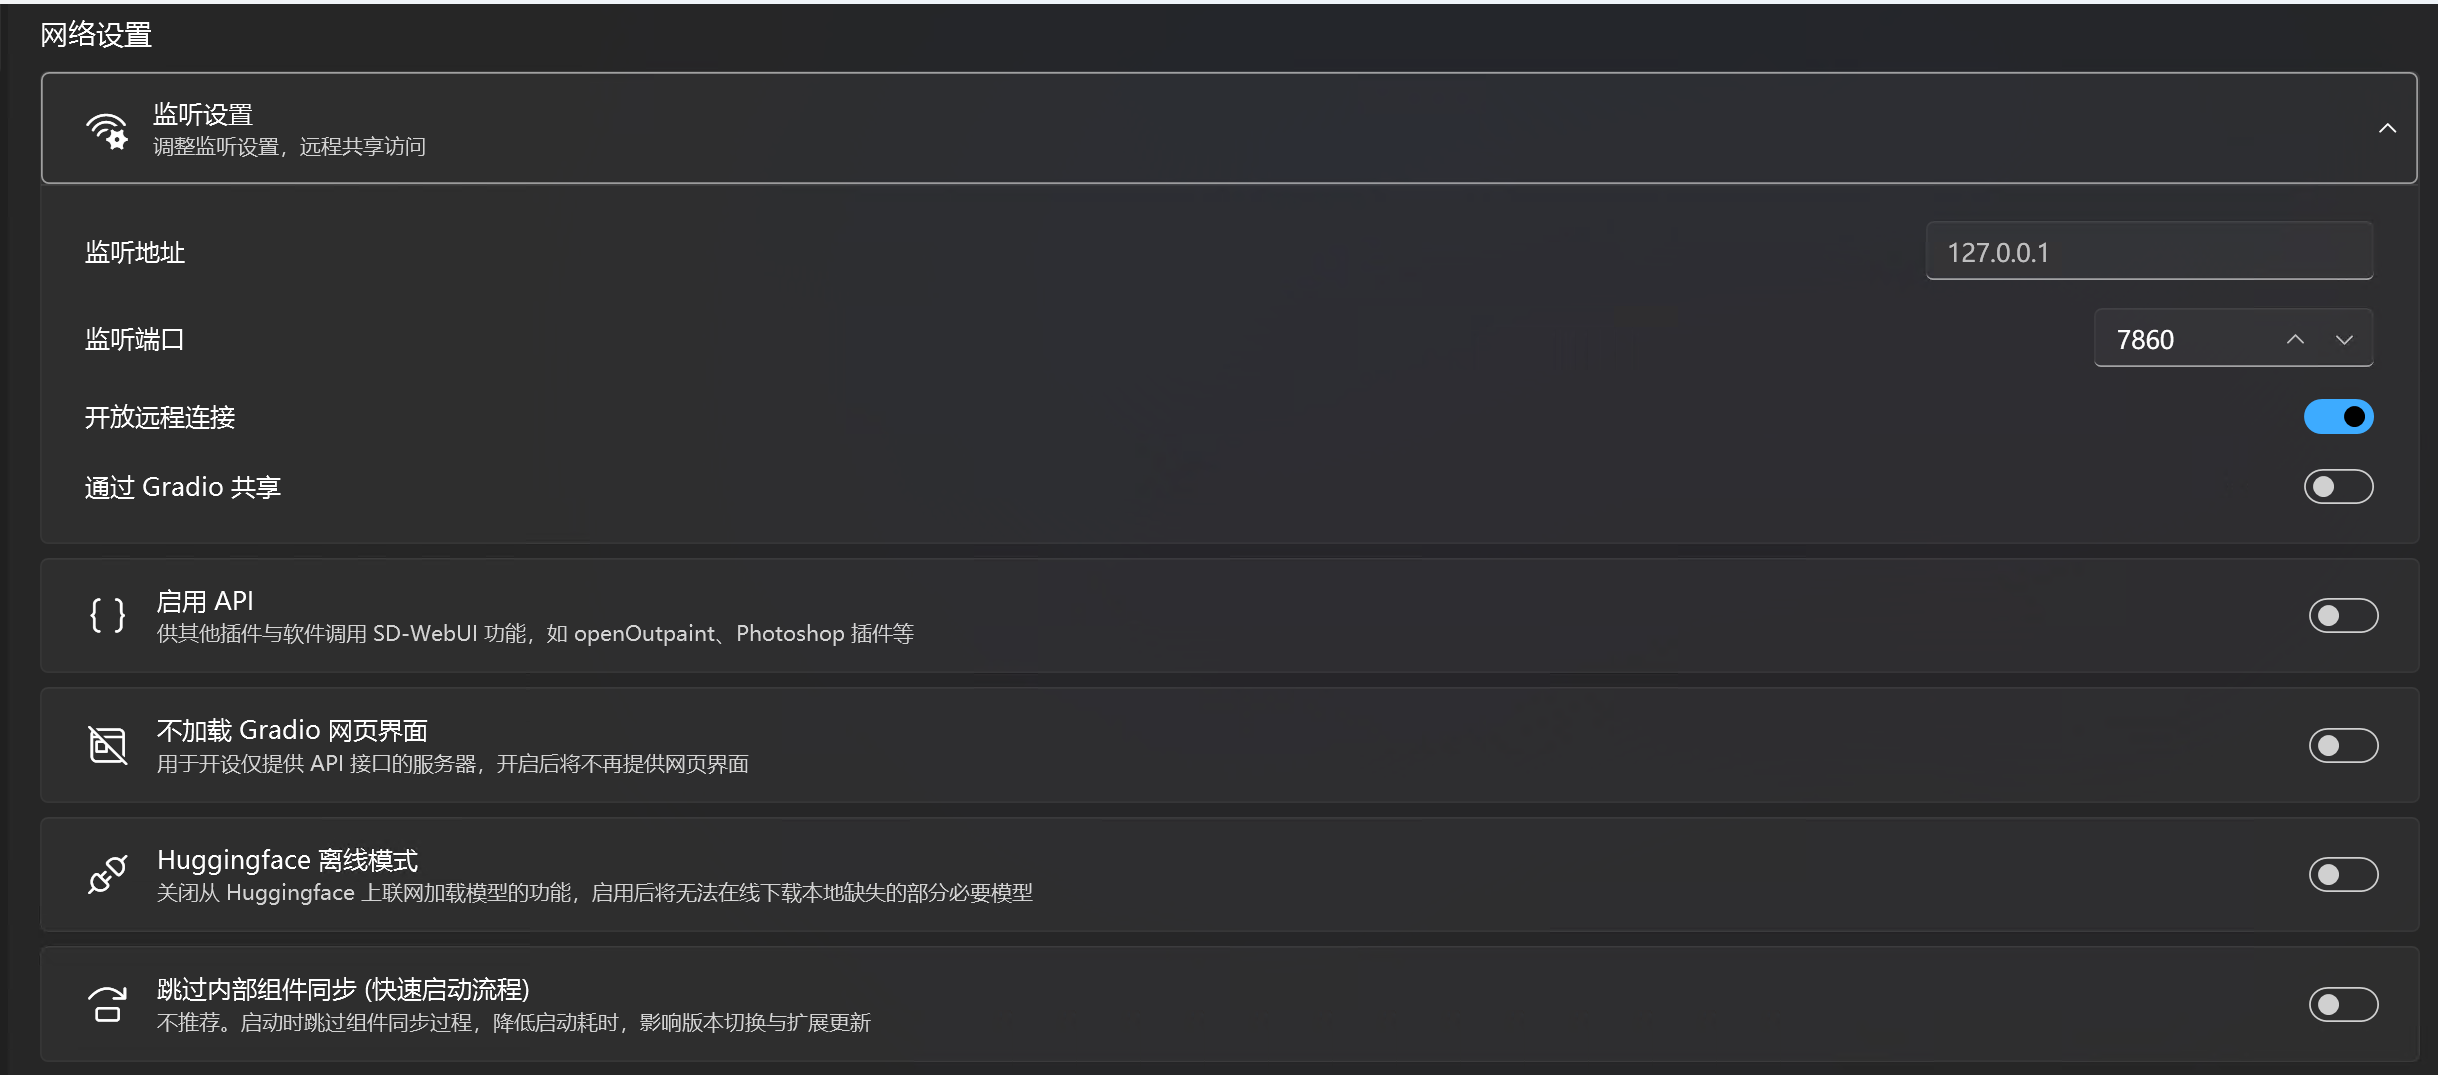Turn on 不加载 Gradio 网页界面
This screenshot has height=1075, width=2438.
tap(2343, 744)
